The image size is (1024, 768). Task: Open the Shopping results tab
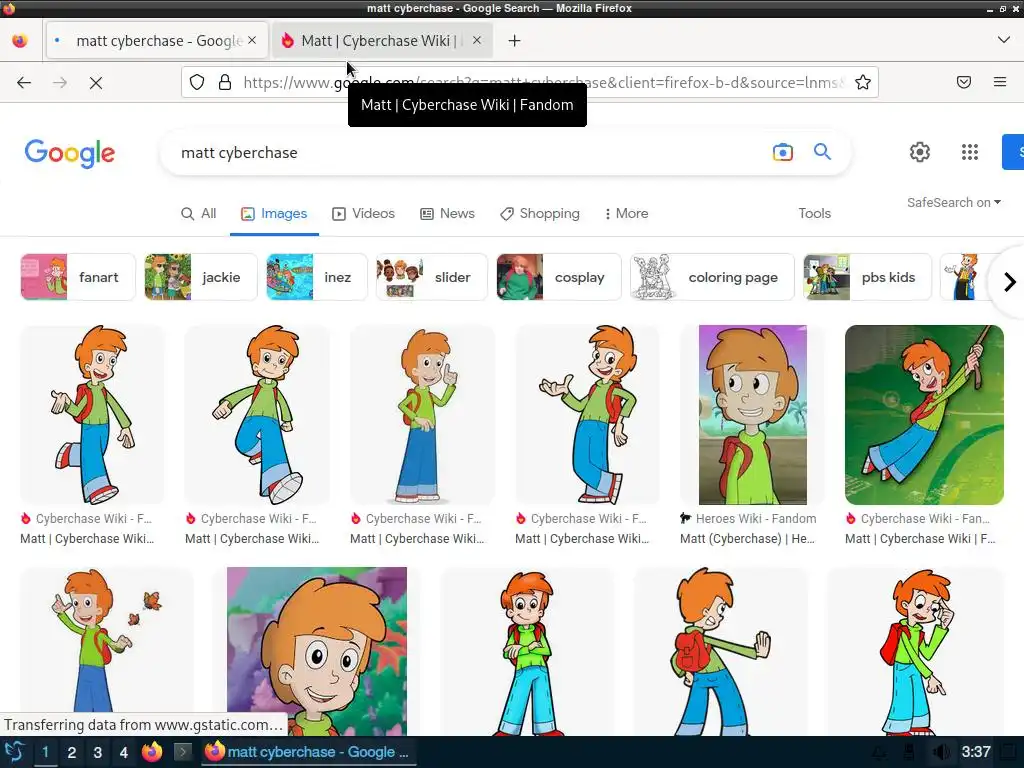tap(540, 214)
